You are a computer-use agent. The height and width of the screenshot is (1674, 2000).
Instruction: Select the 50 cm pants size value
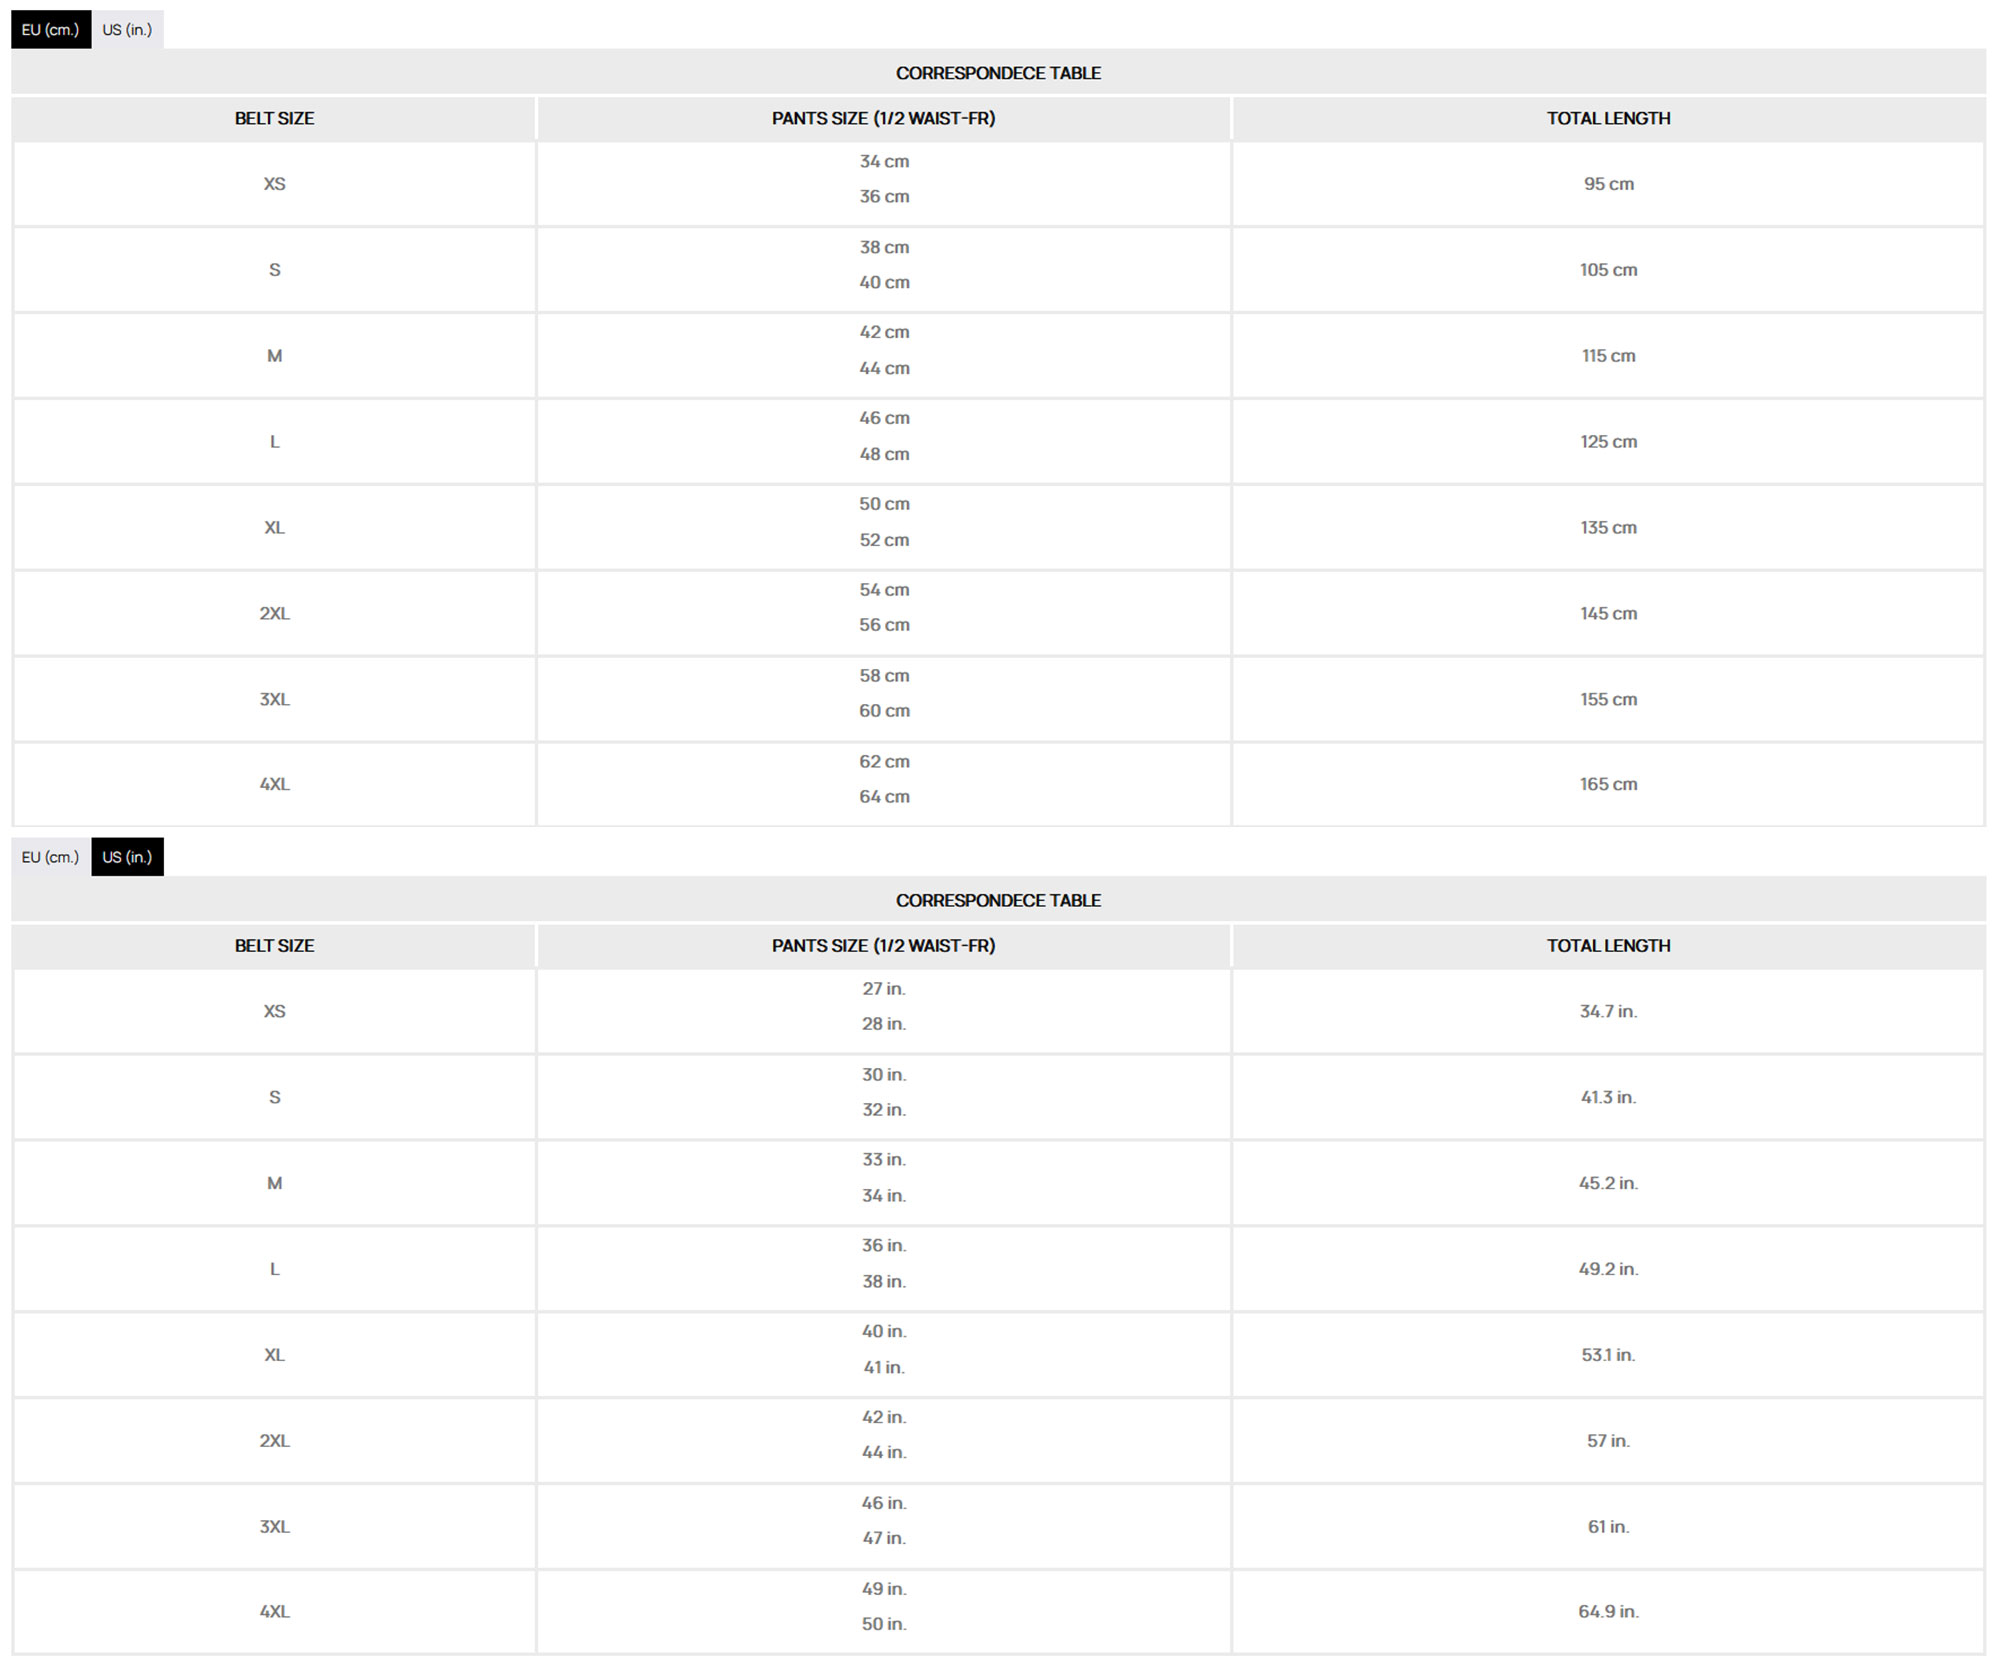pyautogui.click(x=884, y=504)
